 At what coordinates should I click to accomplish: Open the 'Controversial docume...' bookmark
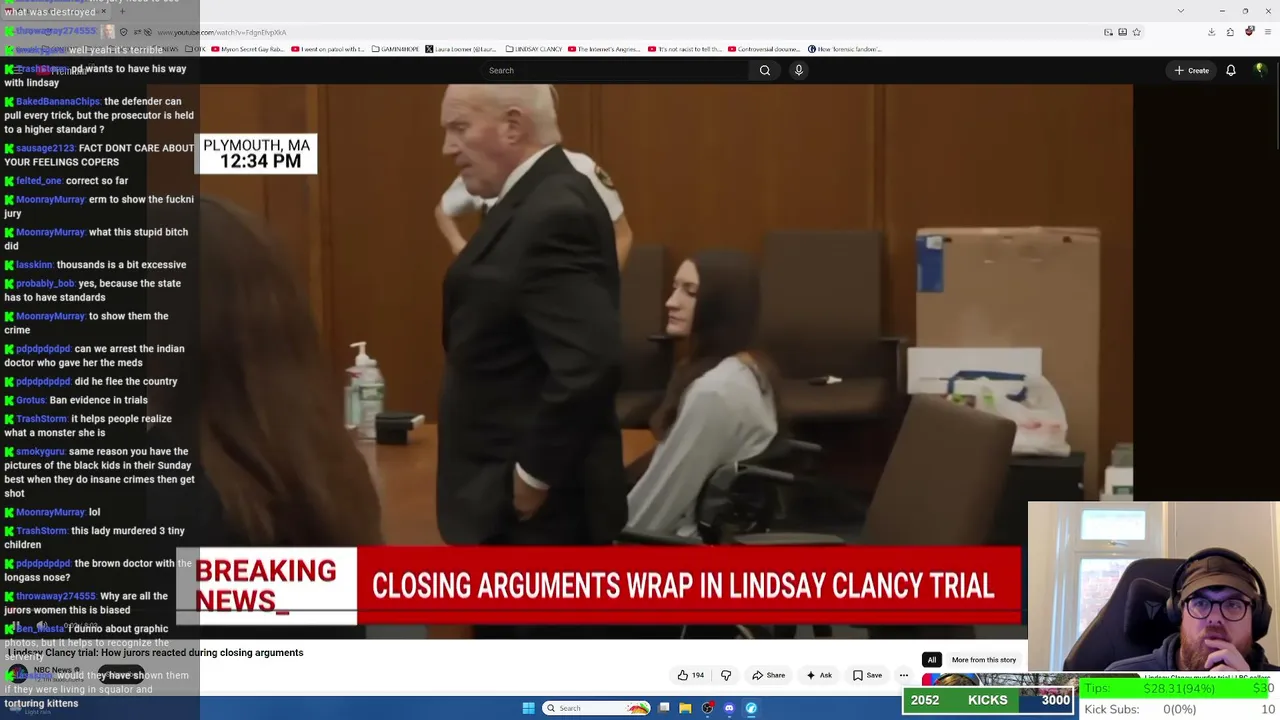point(765,49)
